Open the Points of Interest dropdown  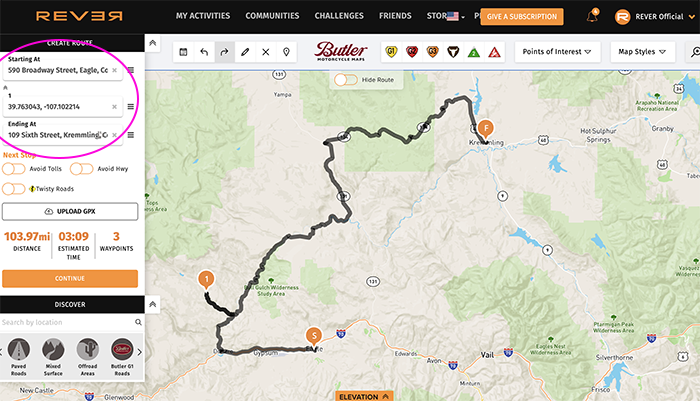(557, 52)
